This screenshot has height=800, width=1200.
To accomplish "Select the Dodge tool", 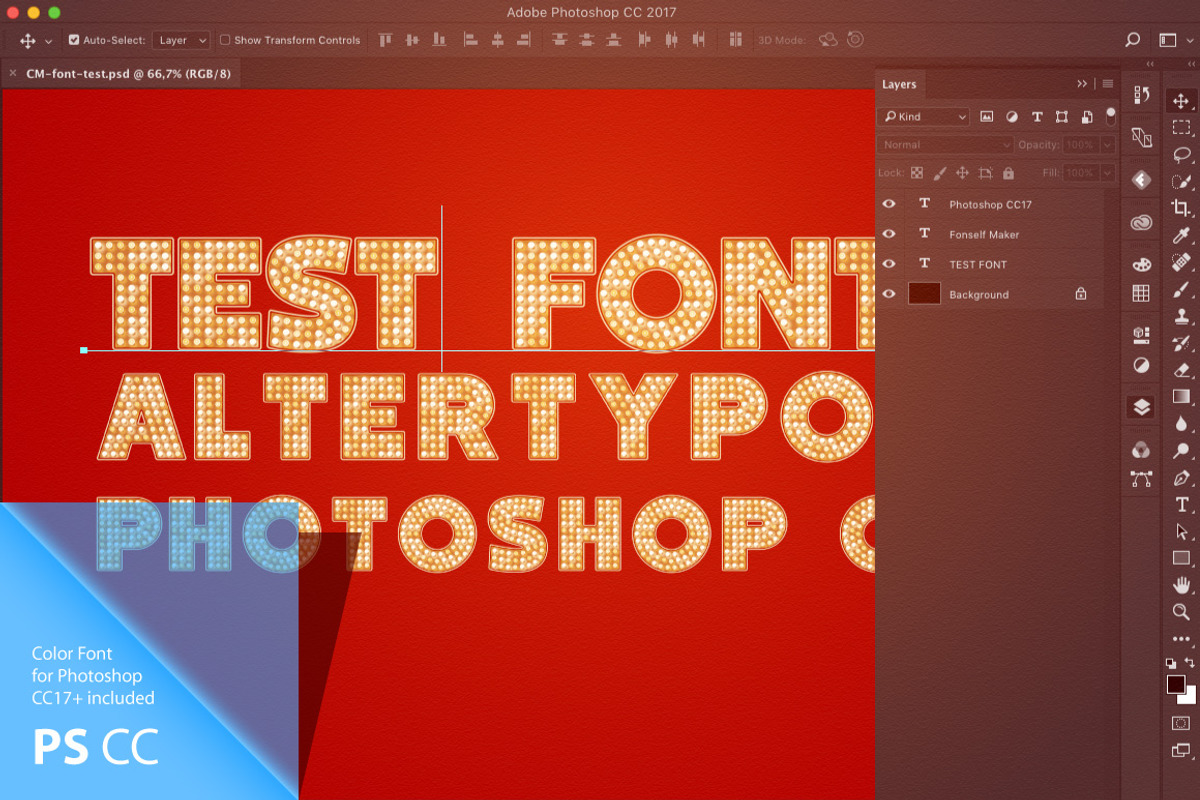I will pyautogui.click(x=1181, y=451).
